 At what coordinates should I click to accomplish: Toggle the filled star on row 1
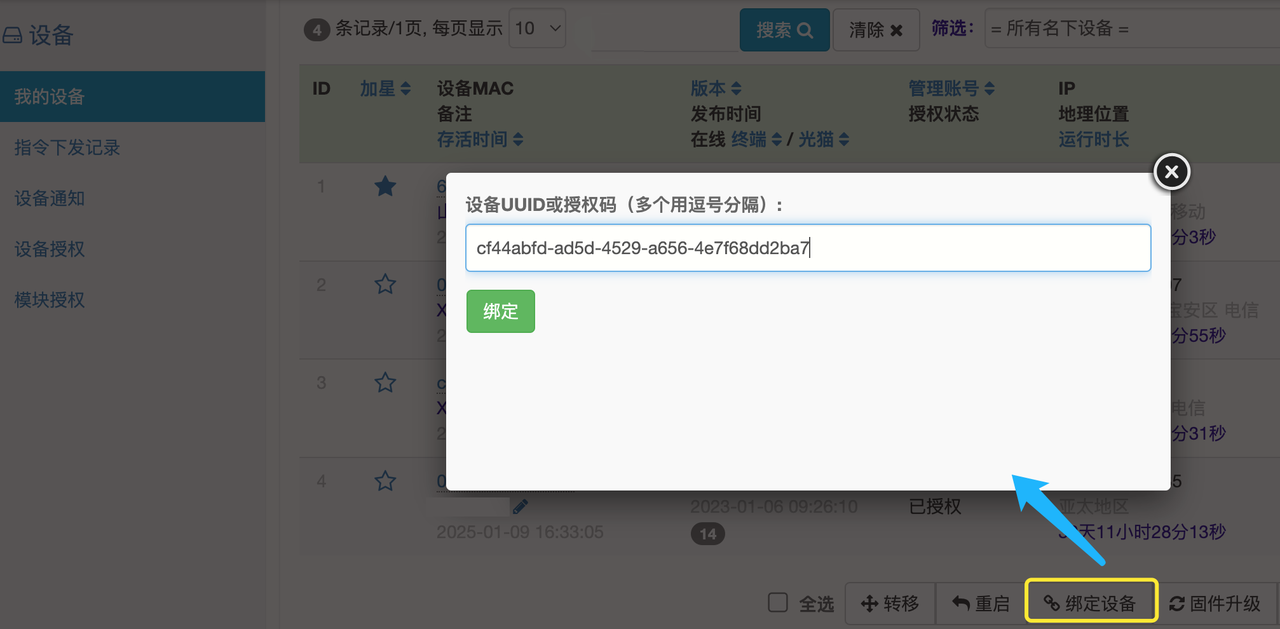(385, 186)
